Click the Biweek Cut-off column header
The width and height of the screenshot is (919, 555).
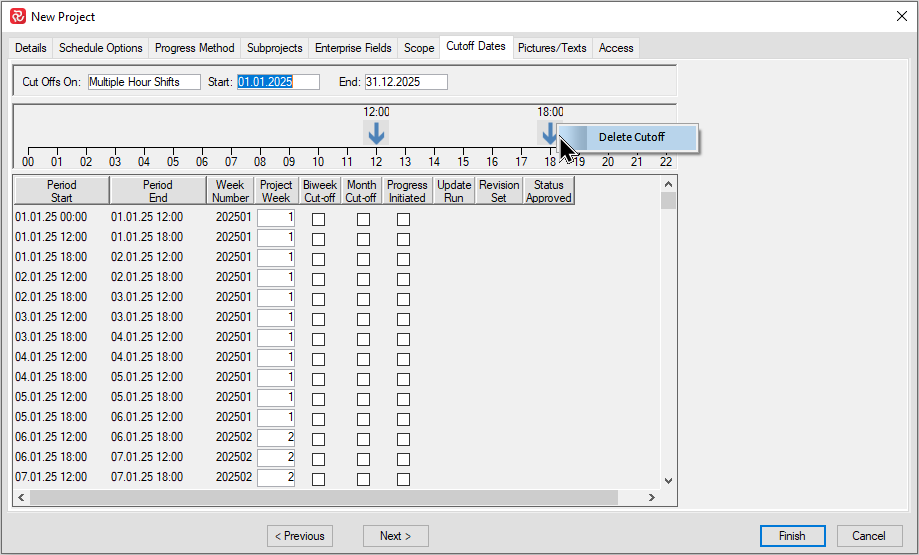(319, 191)
